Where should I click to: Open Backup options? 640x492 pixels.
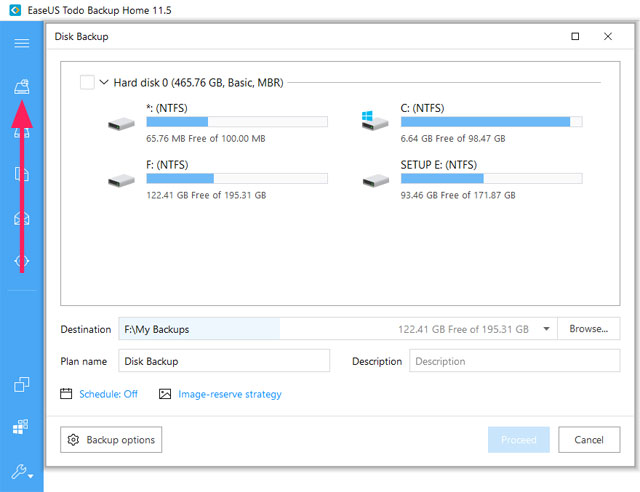tap(111, 440)
